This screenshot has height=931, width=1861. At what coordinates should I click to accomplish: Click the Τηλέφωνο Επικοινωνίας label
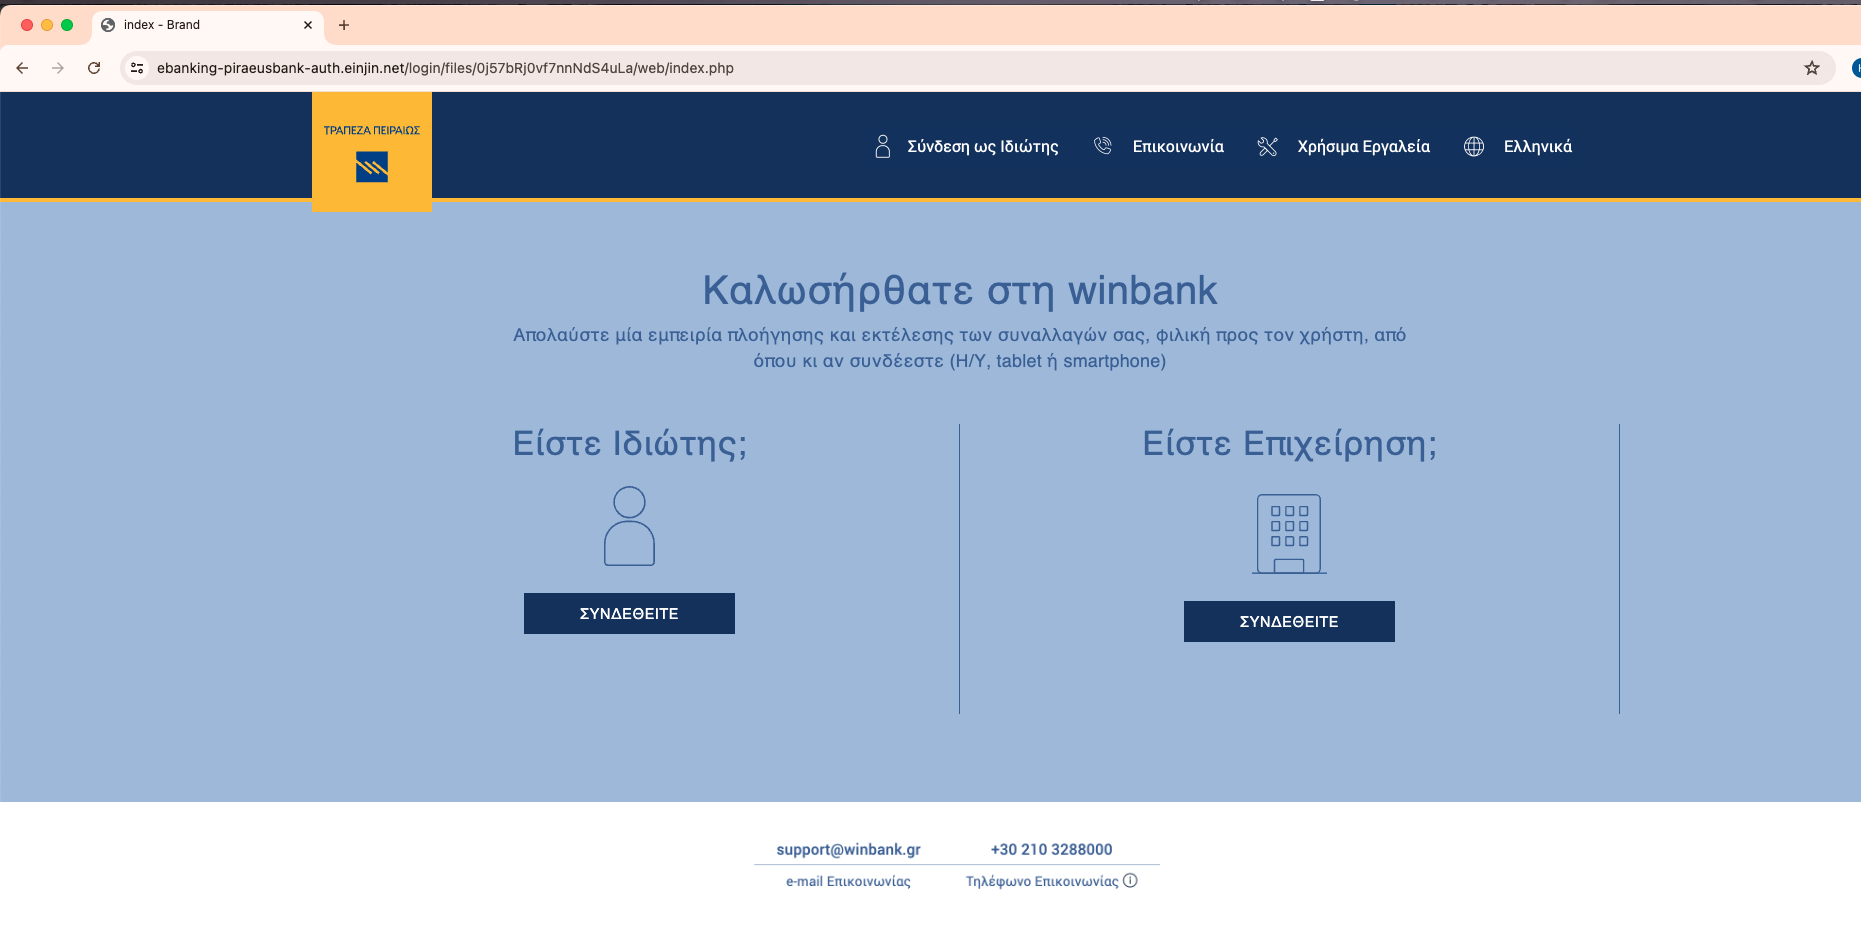(x=1042, y=881)
